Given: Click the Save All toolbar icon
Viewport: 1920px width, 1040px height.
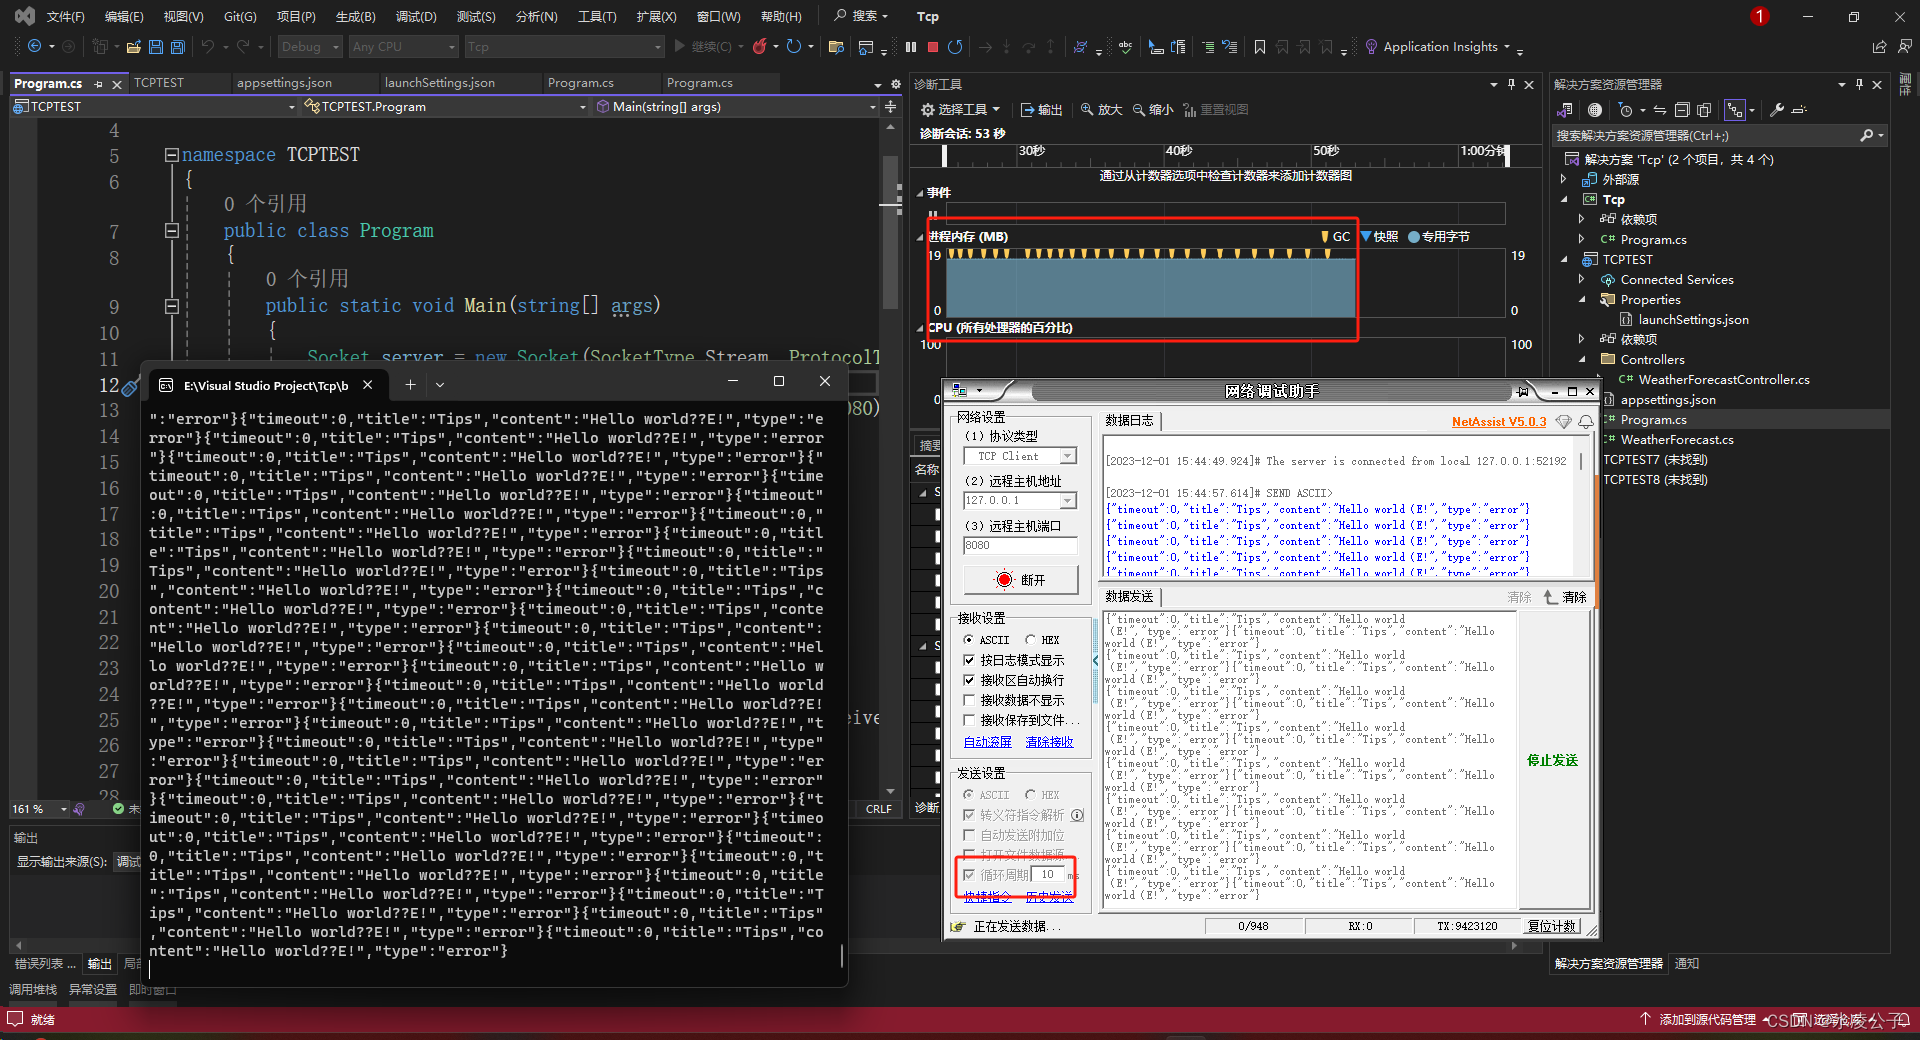Looking at the screenshot, I should pos(178,47).
